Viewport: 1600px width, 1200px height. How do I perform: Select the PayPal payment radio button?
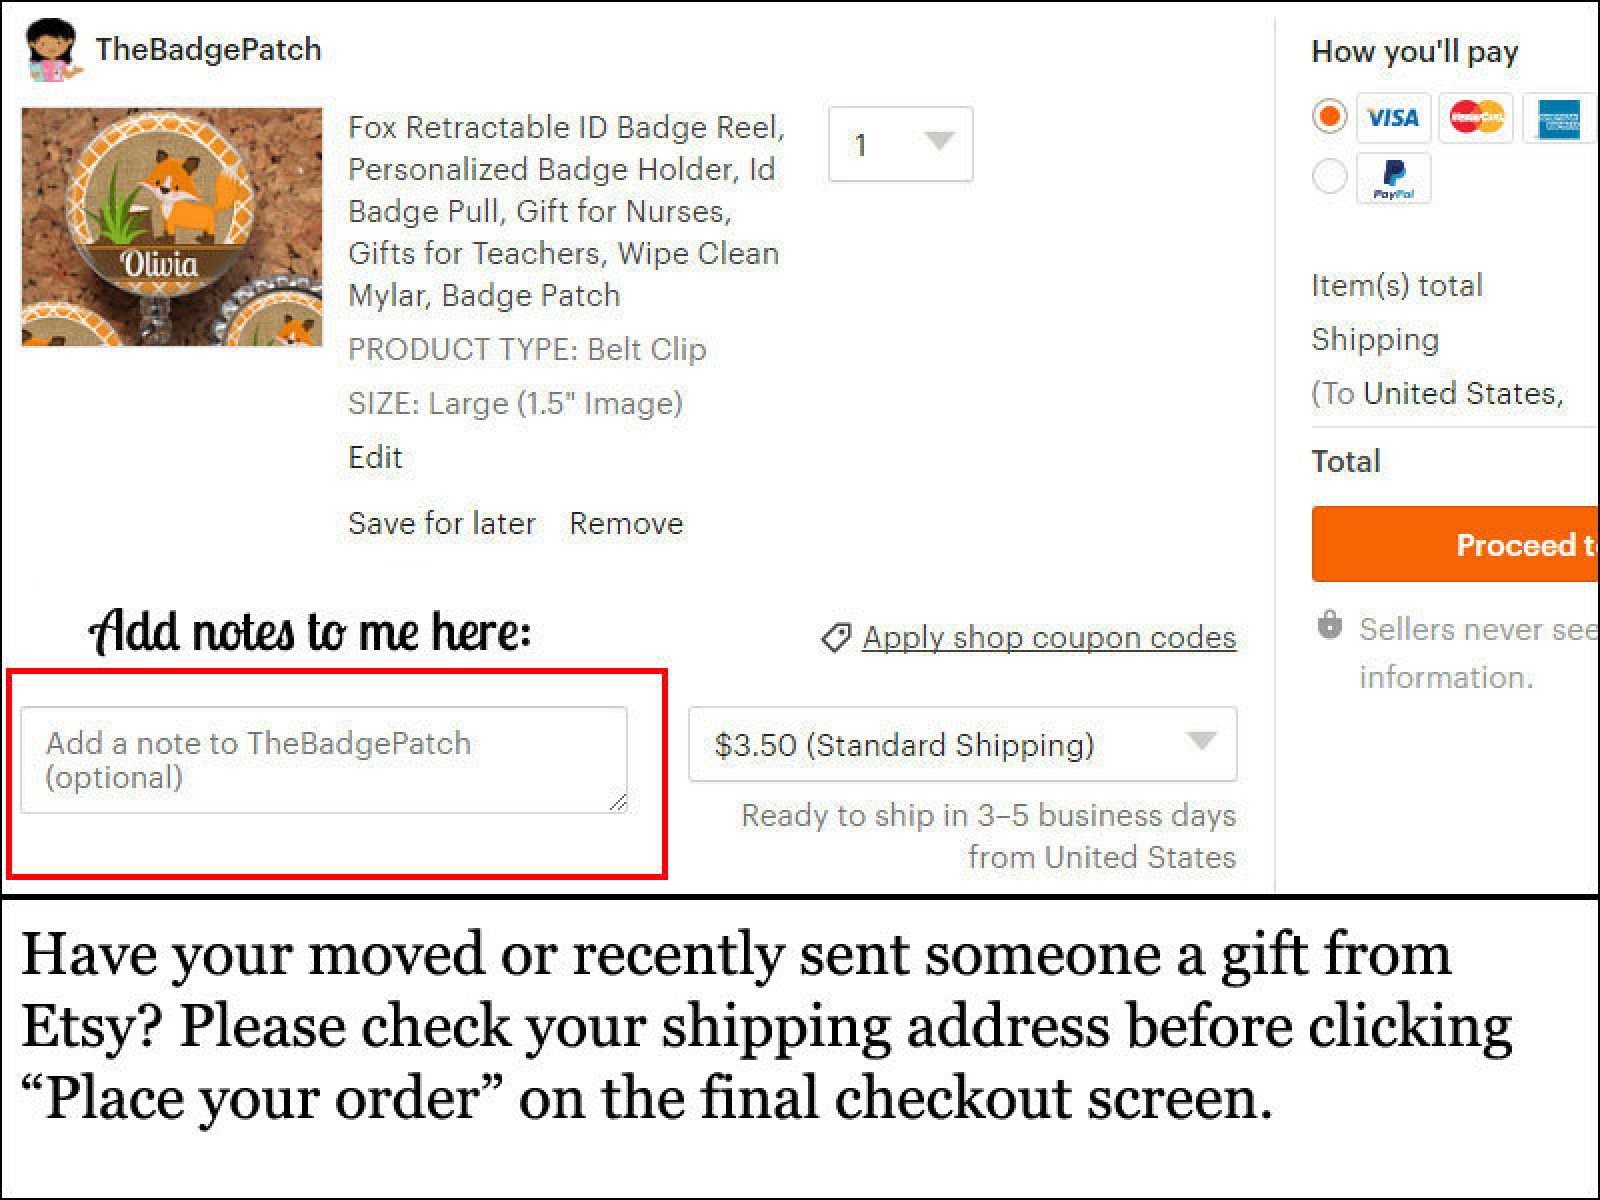click(1329, 177)
